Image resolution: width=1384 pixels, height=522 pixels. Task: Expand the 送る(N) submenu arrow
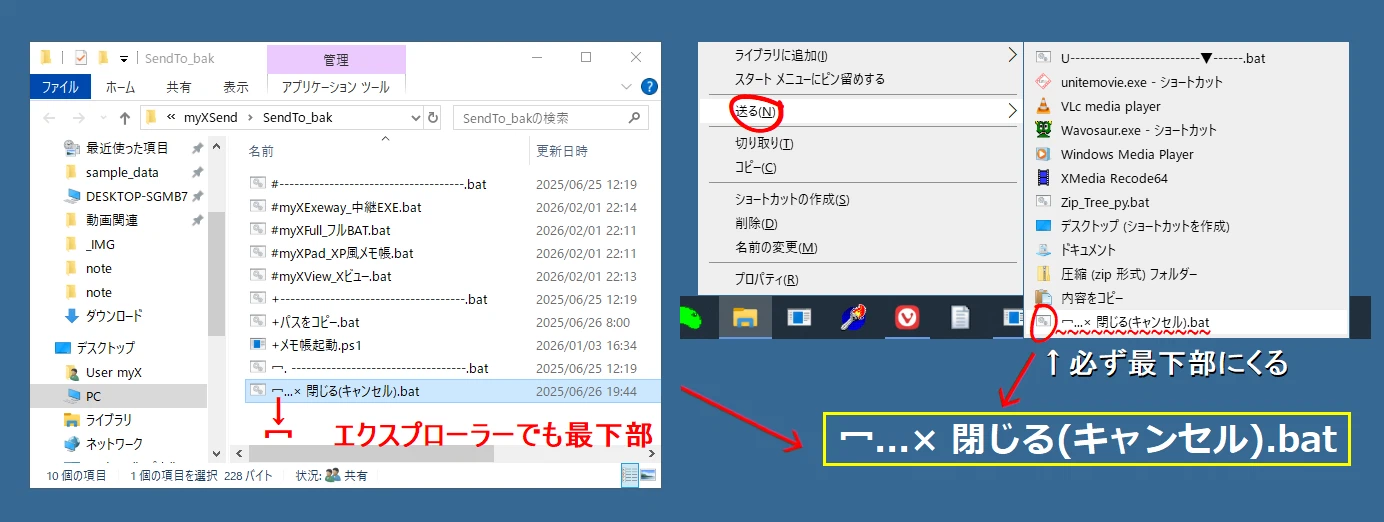point(1011,110)
